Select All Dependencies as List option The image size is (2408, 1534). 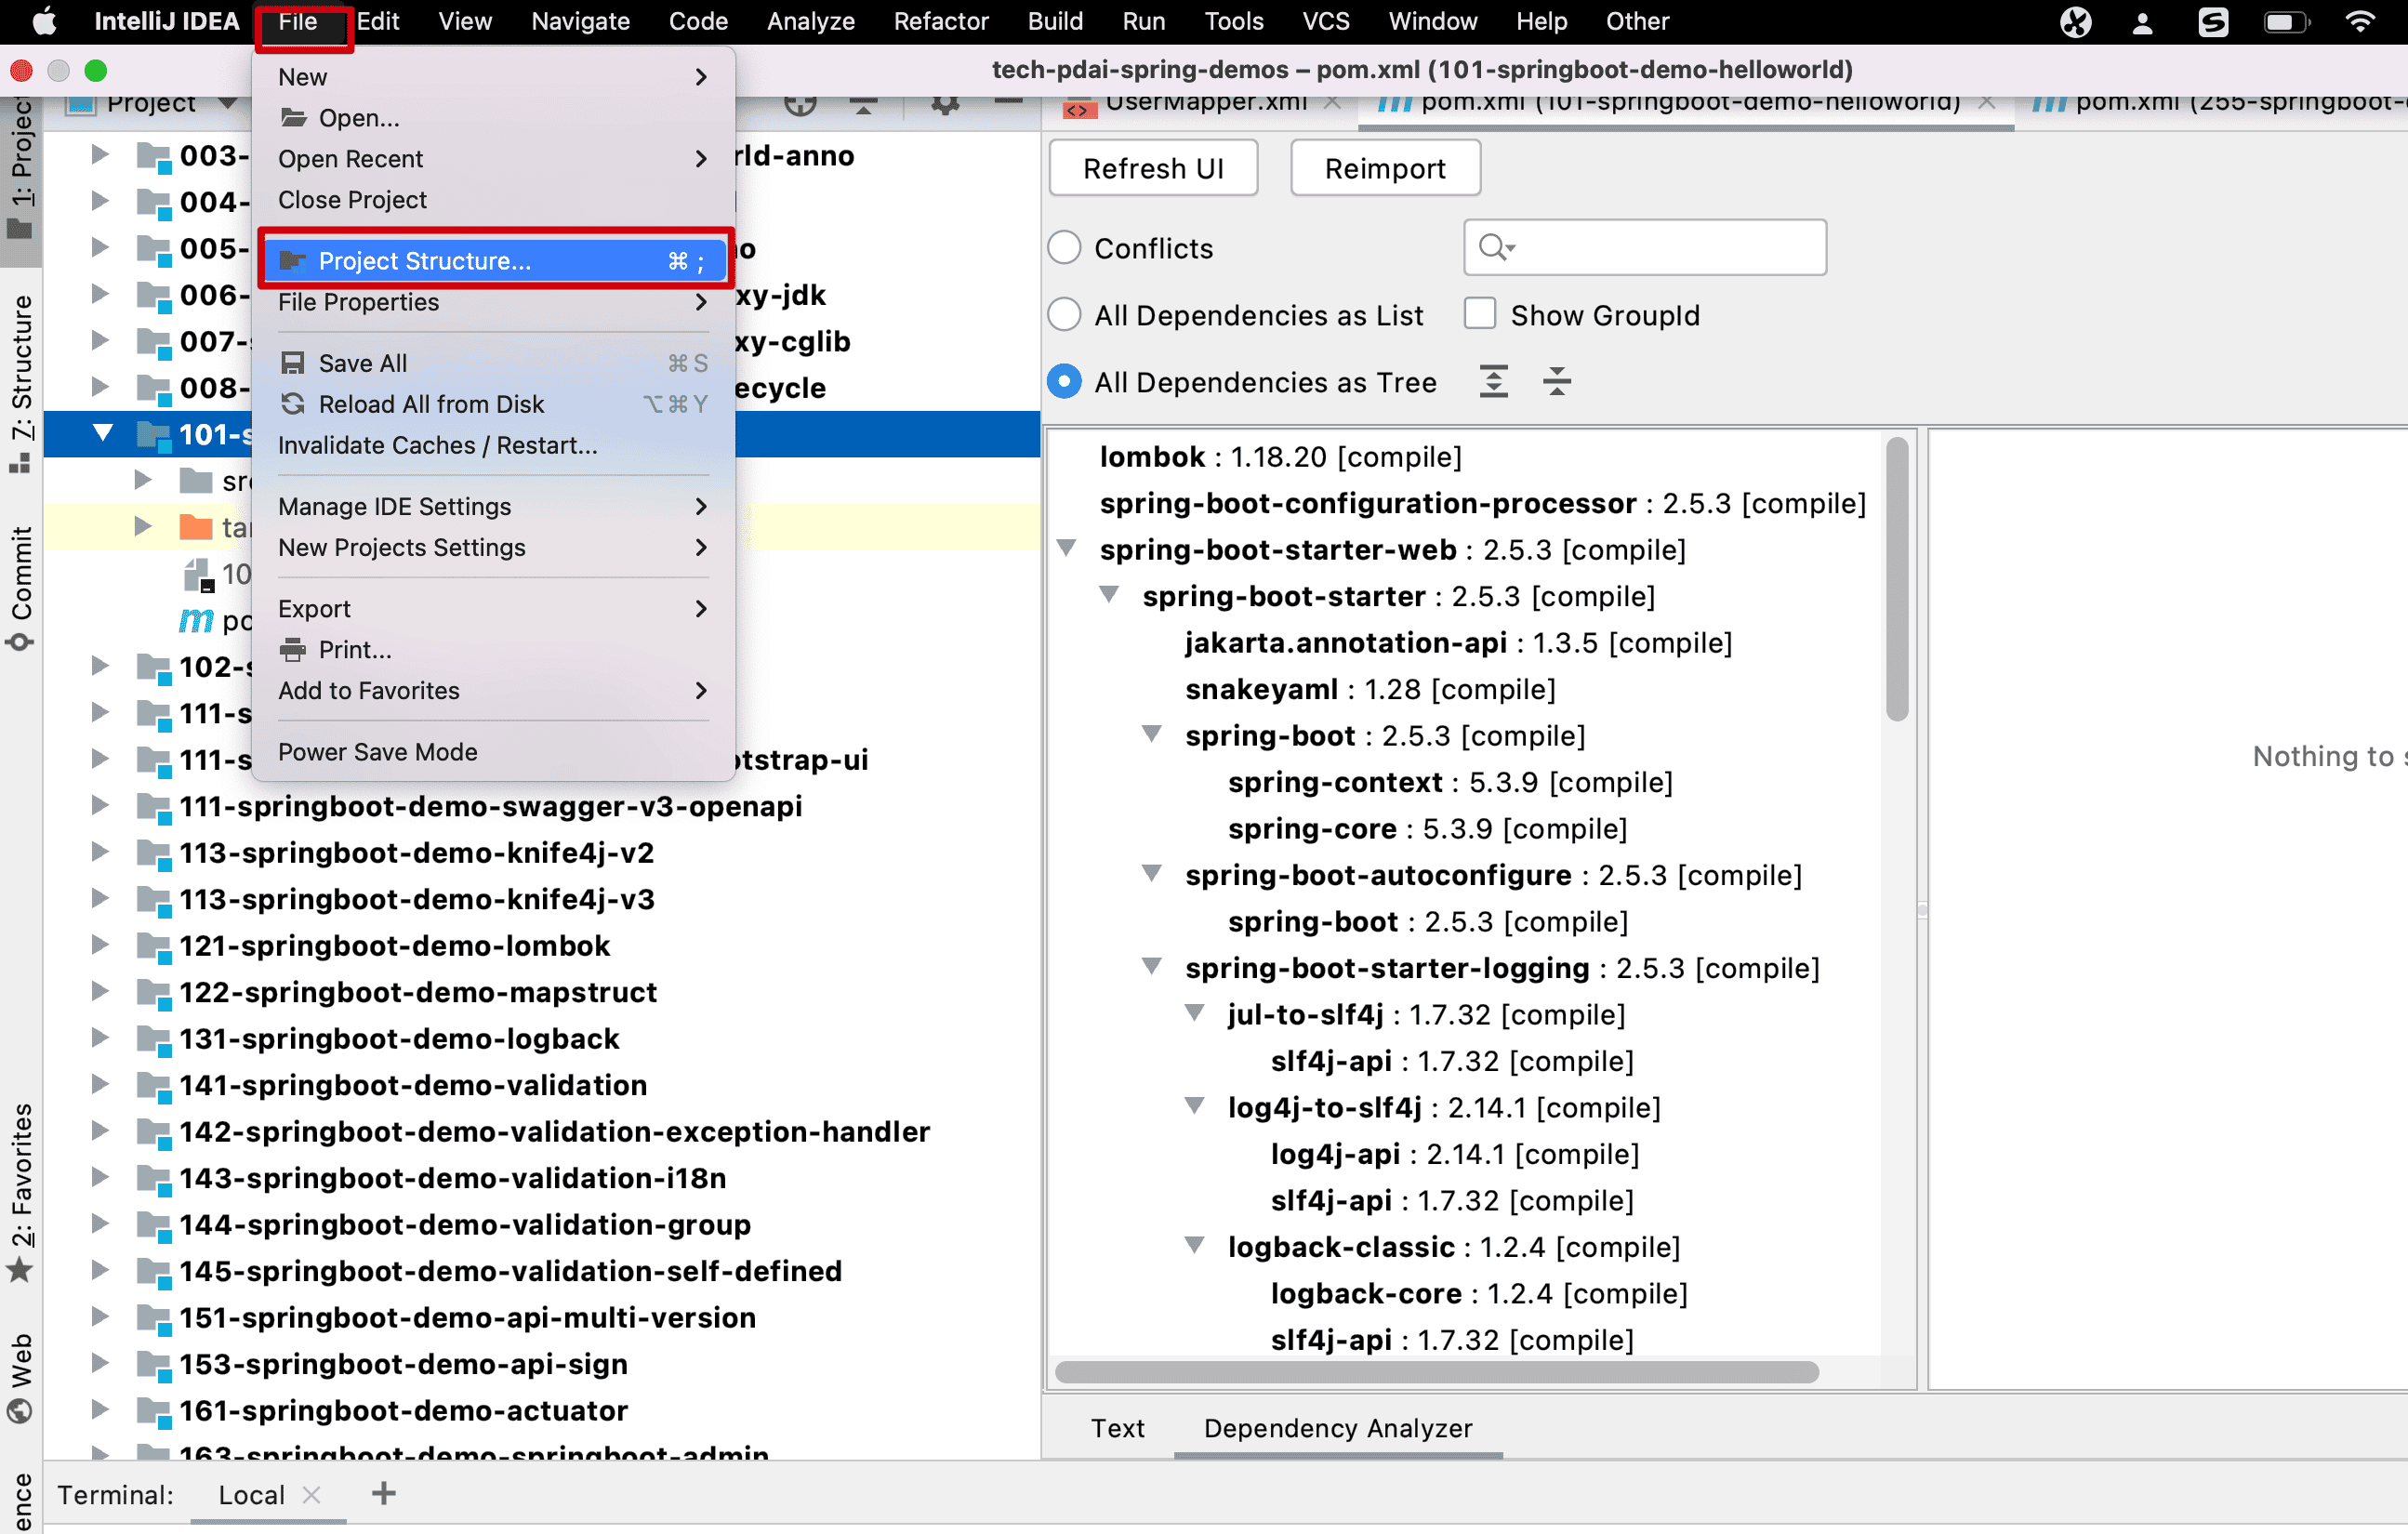pos(1064,315)
